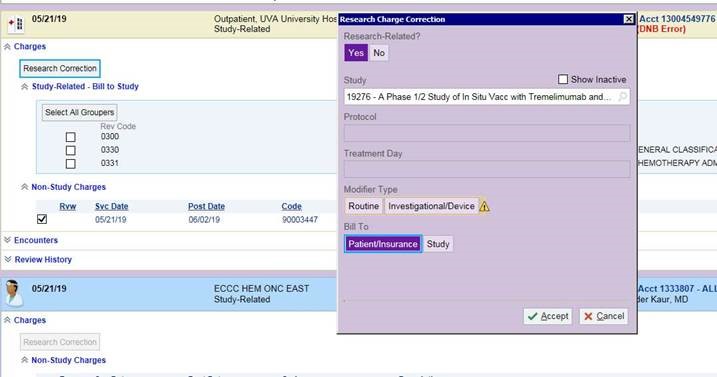Expand the Review History section

pos(7,259)
